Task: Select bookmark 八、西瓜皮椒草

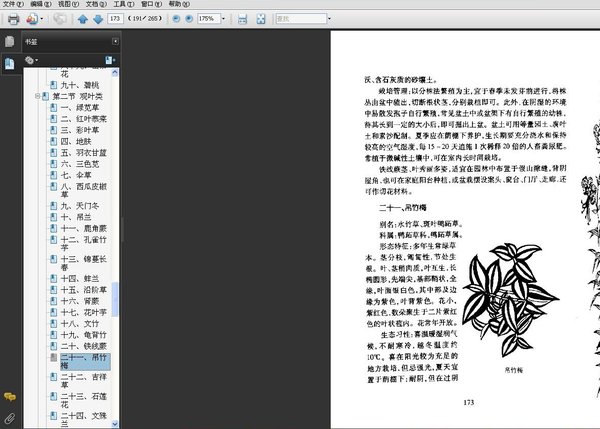Action: point(83,190)
